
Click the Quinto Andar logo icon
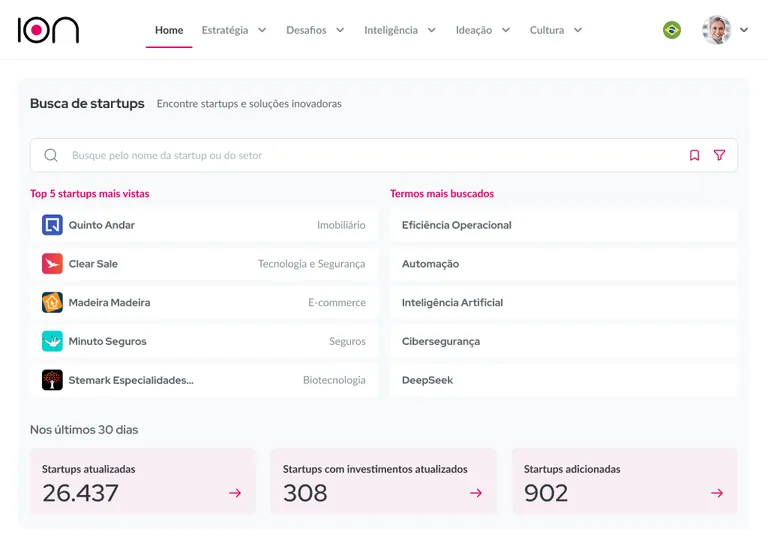pyautogui.click(x=52, y=225)
